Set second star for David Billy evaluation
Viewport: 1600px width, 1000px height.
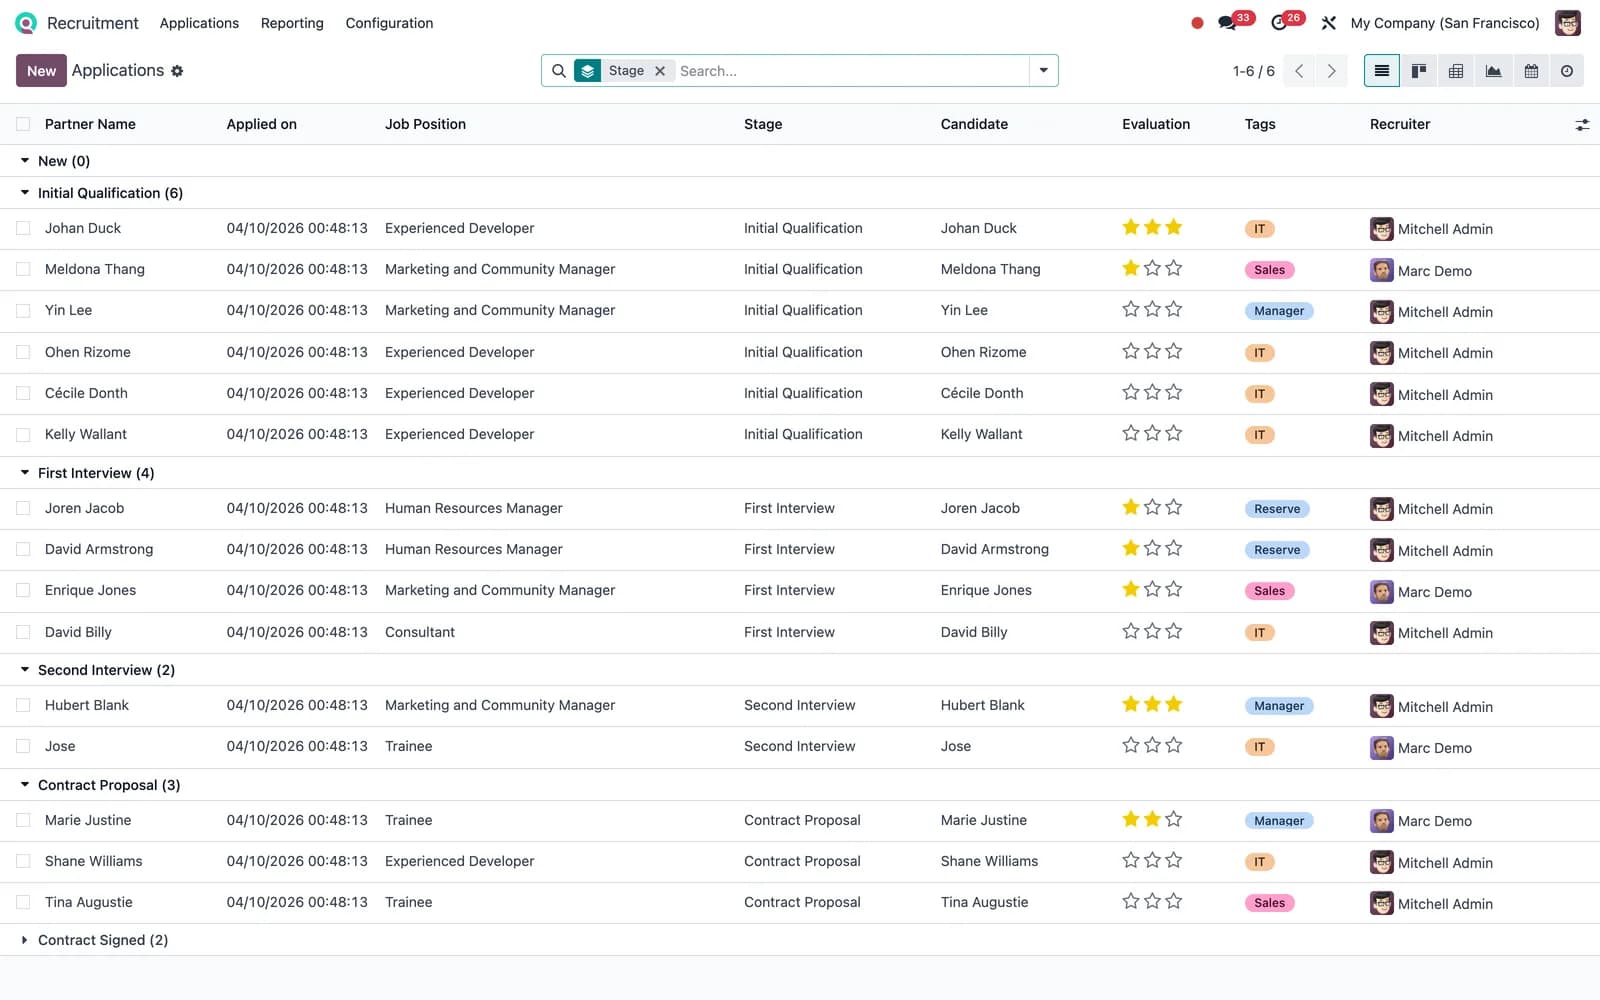(1152, 632)
